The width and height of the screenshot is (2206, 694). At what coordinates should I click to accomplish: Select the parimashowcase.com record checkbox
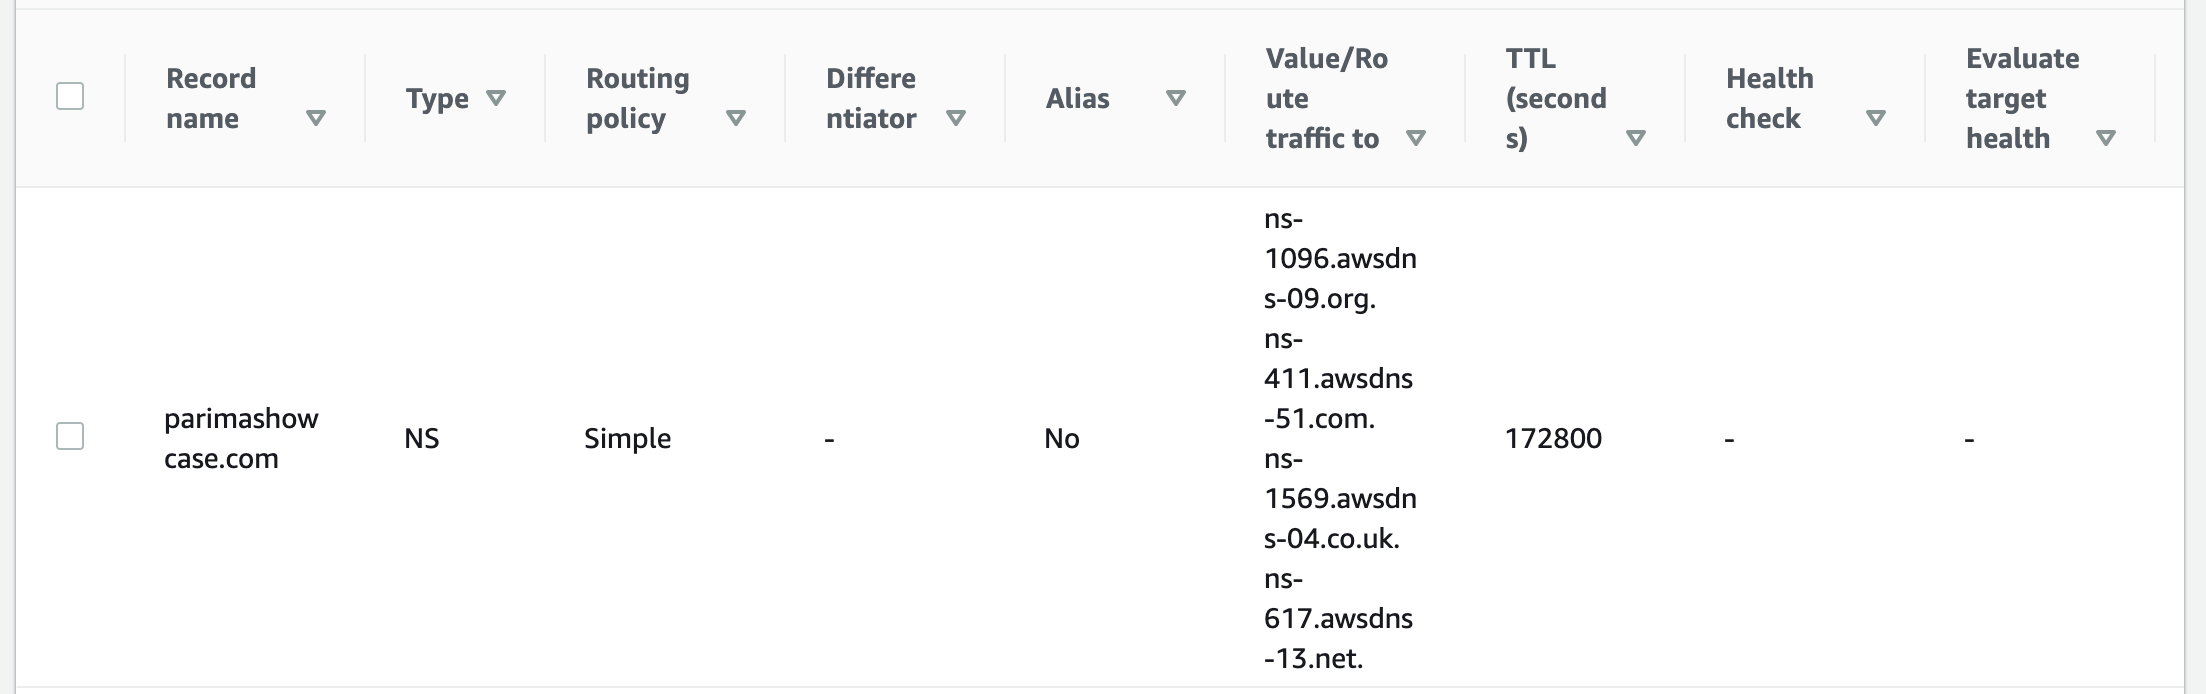[70, 436]
